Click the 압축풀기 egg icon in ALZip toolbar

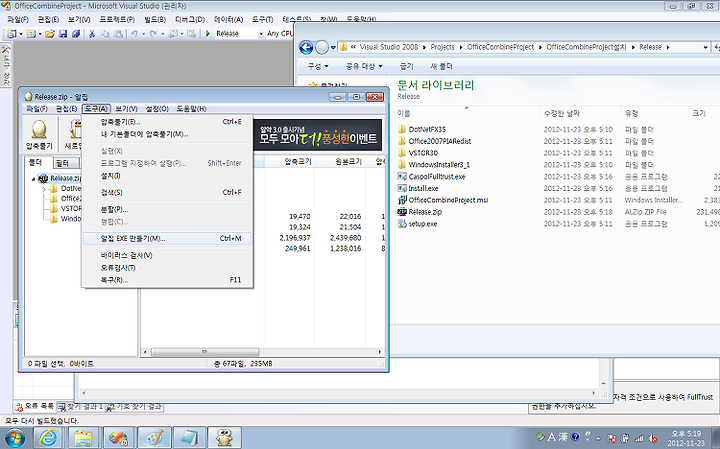coord(39,129)
